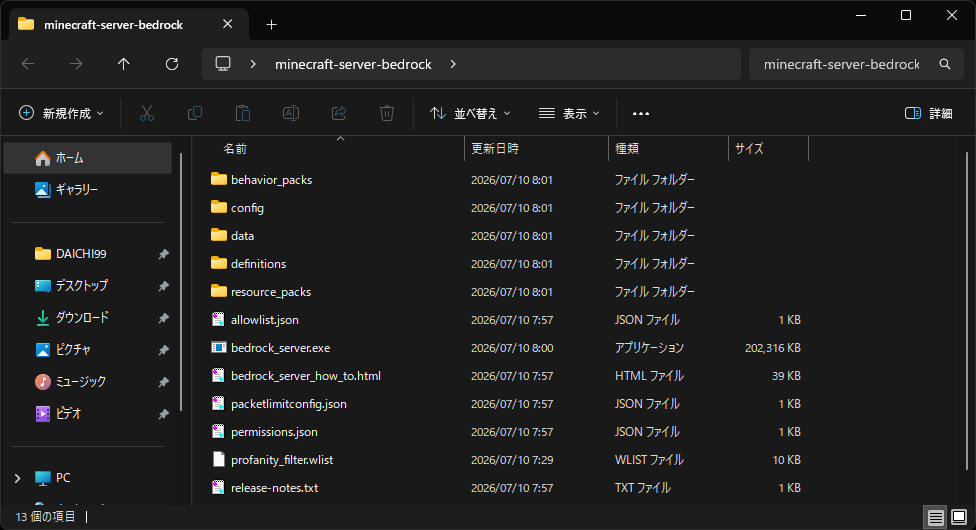Open the DAICHI99 folder in sidebar
This screenshot has width=976, height=530.
[88, 253]
